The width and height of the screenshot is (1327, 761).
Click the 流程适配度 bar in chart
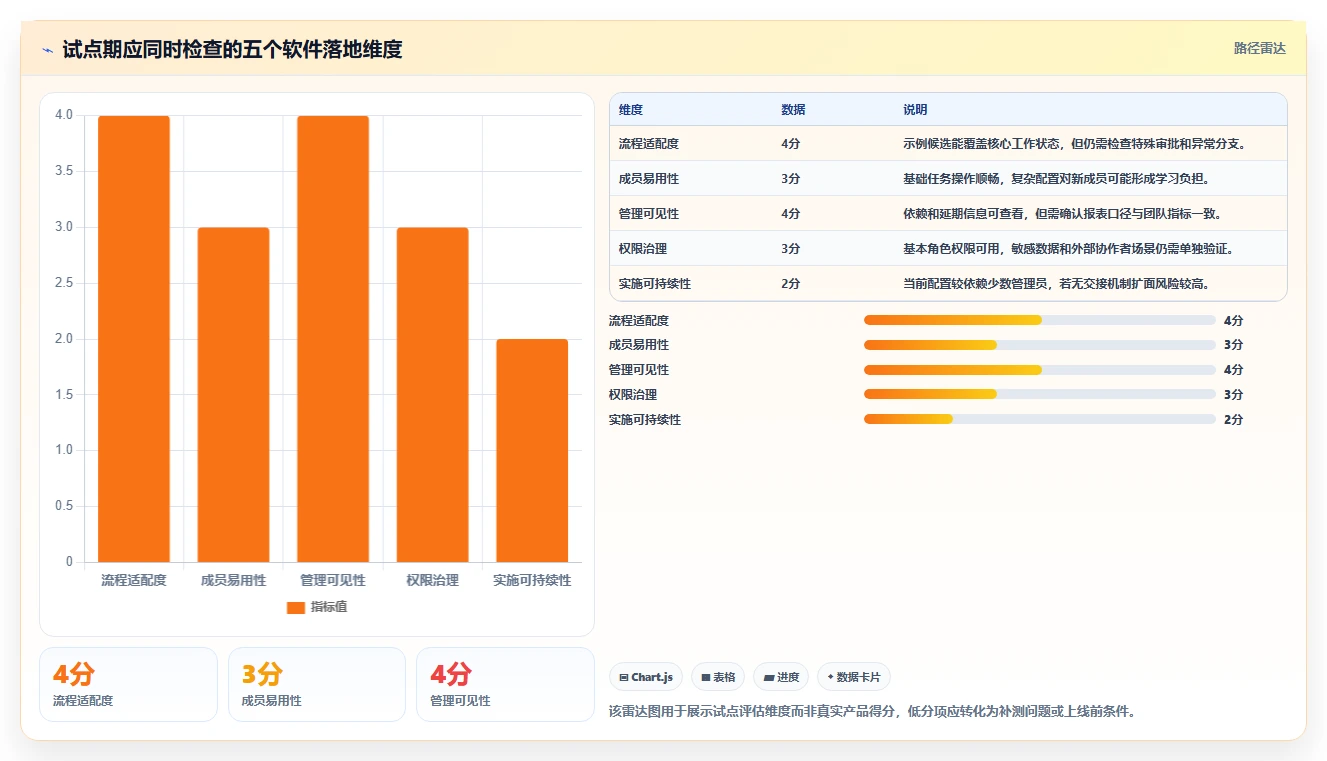134,339
